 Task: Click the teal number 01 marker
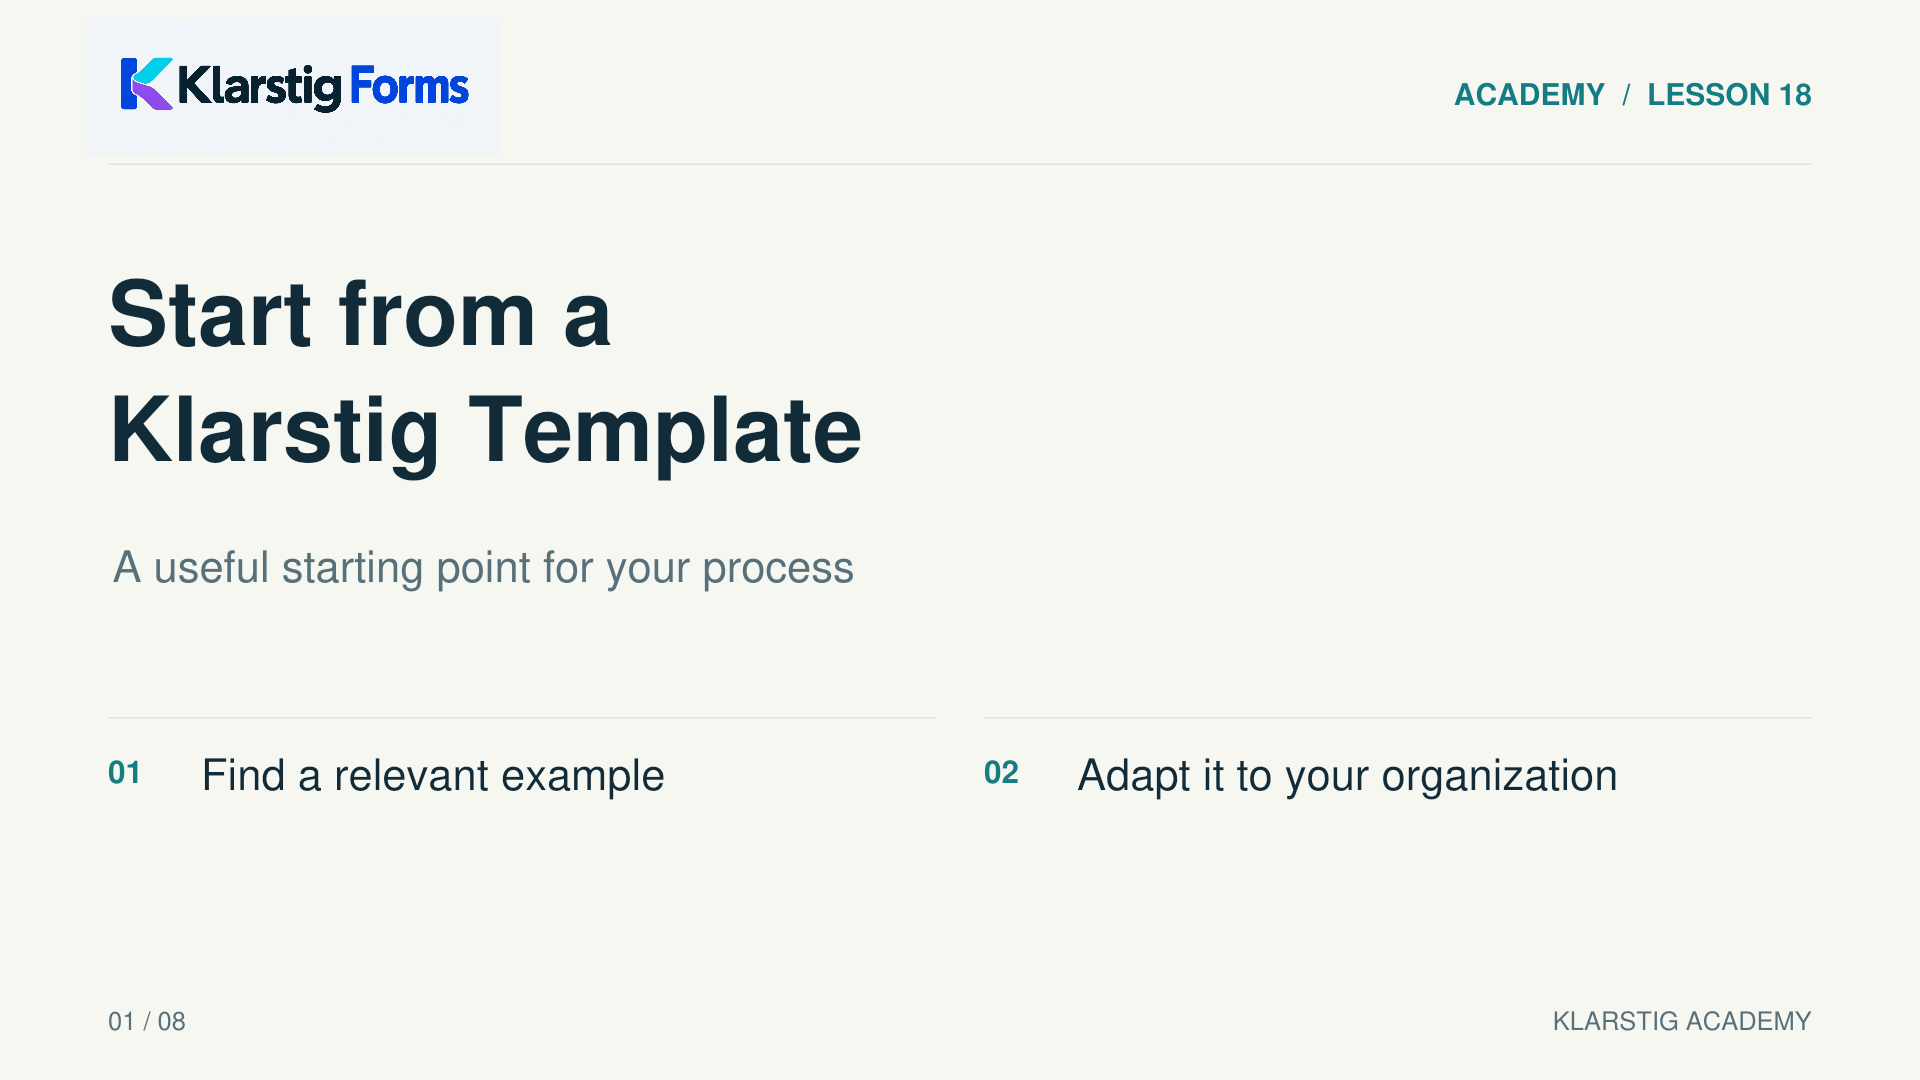125,773
